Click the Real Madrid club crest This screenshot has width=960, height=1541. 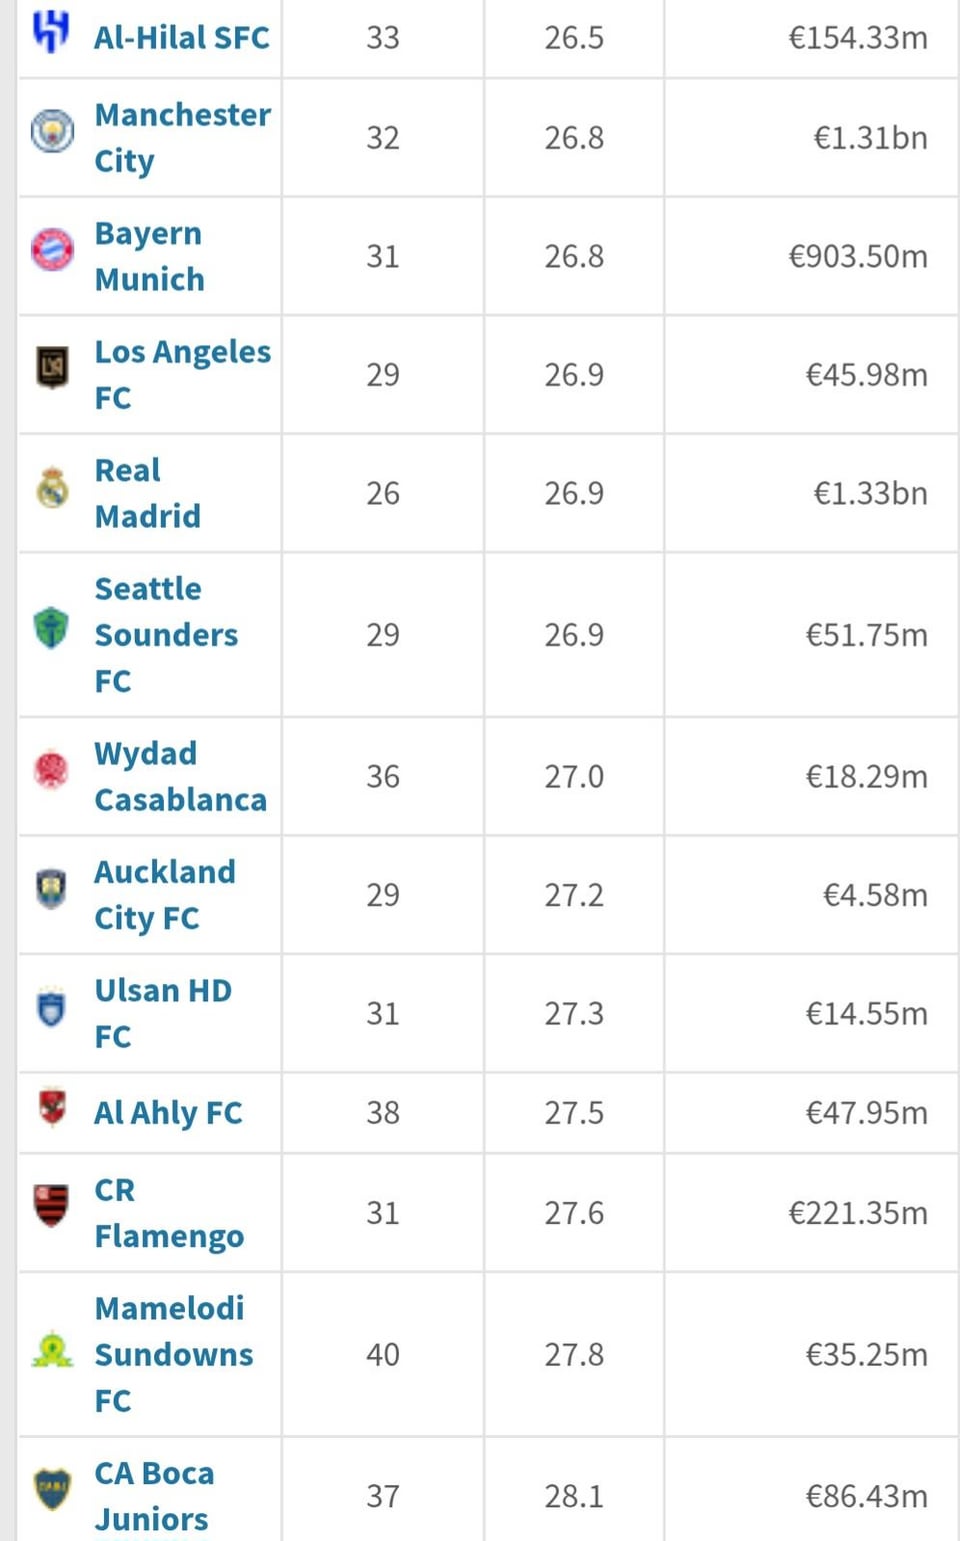[52, 488]
